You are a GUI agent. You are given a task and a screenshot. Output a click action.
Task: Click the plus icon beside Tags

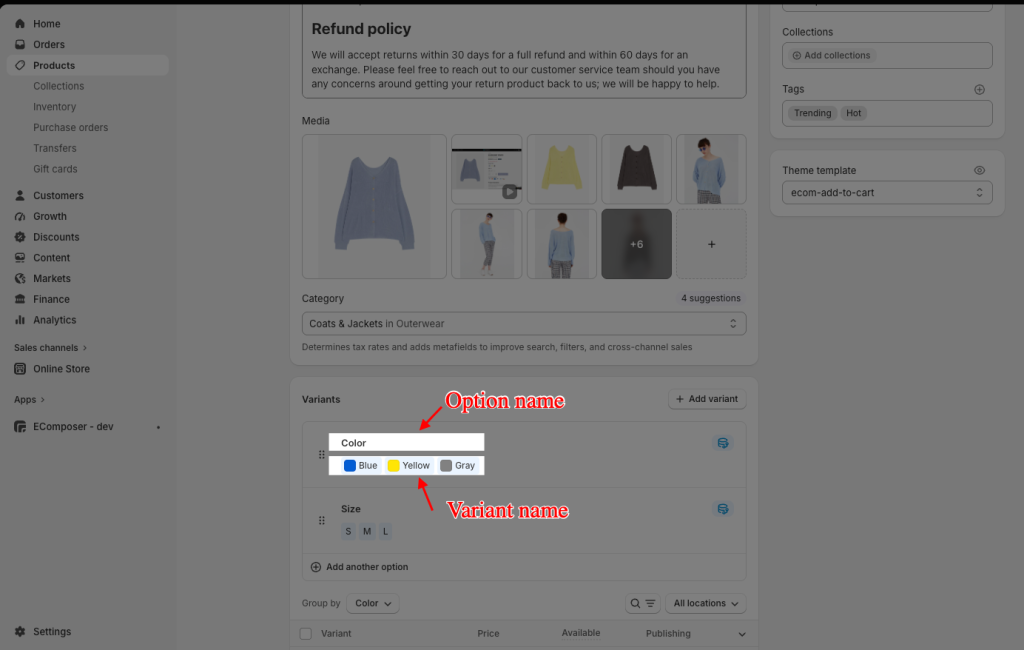(979, 89)
